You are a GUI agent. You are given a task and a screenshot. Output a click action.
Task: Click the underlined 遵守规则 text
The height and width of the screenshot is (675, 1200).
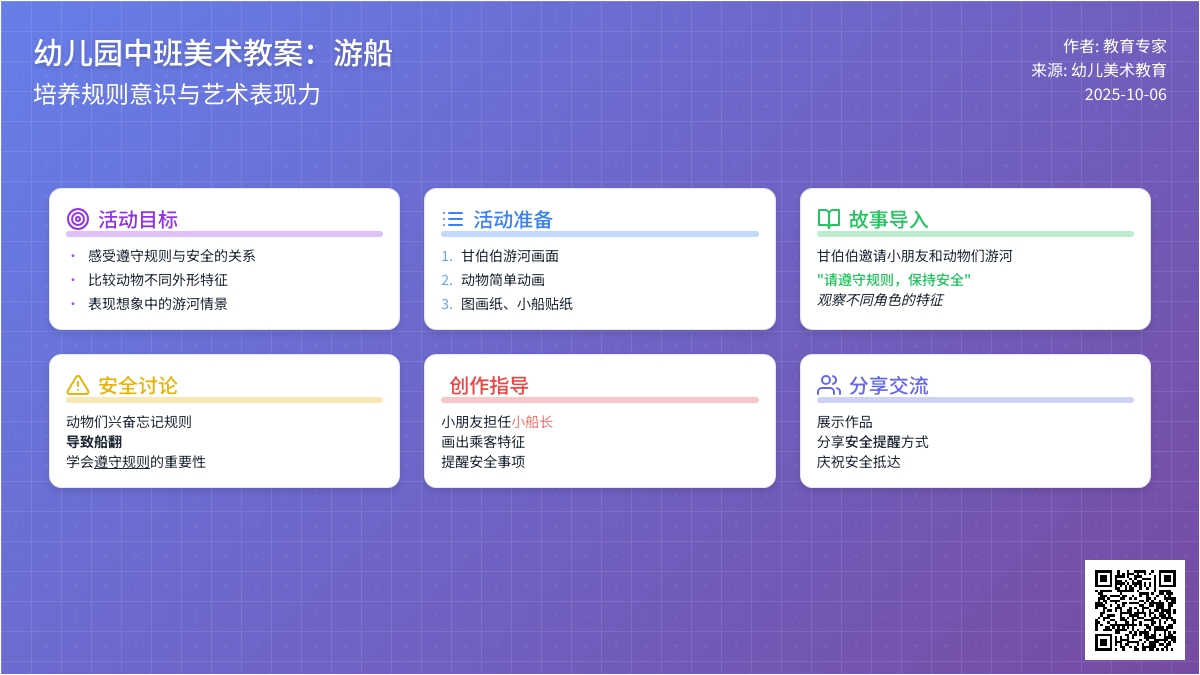(x=122, y=462)
